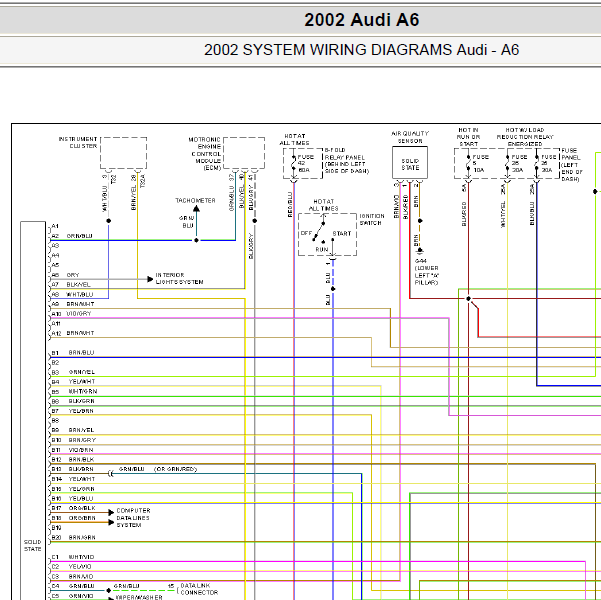Click the Fuse 25 30A symbol
The height and width of the screenshot is (600, 601).
pyautogui.click(x=507, y=163)
